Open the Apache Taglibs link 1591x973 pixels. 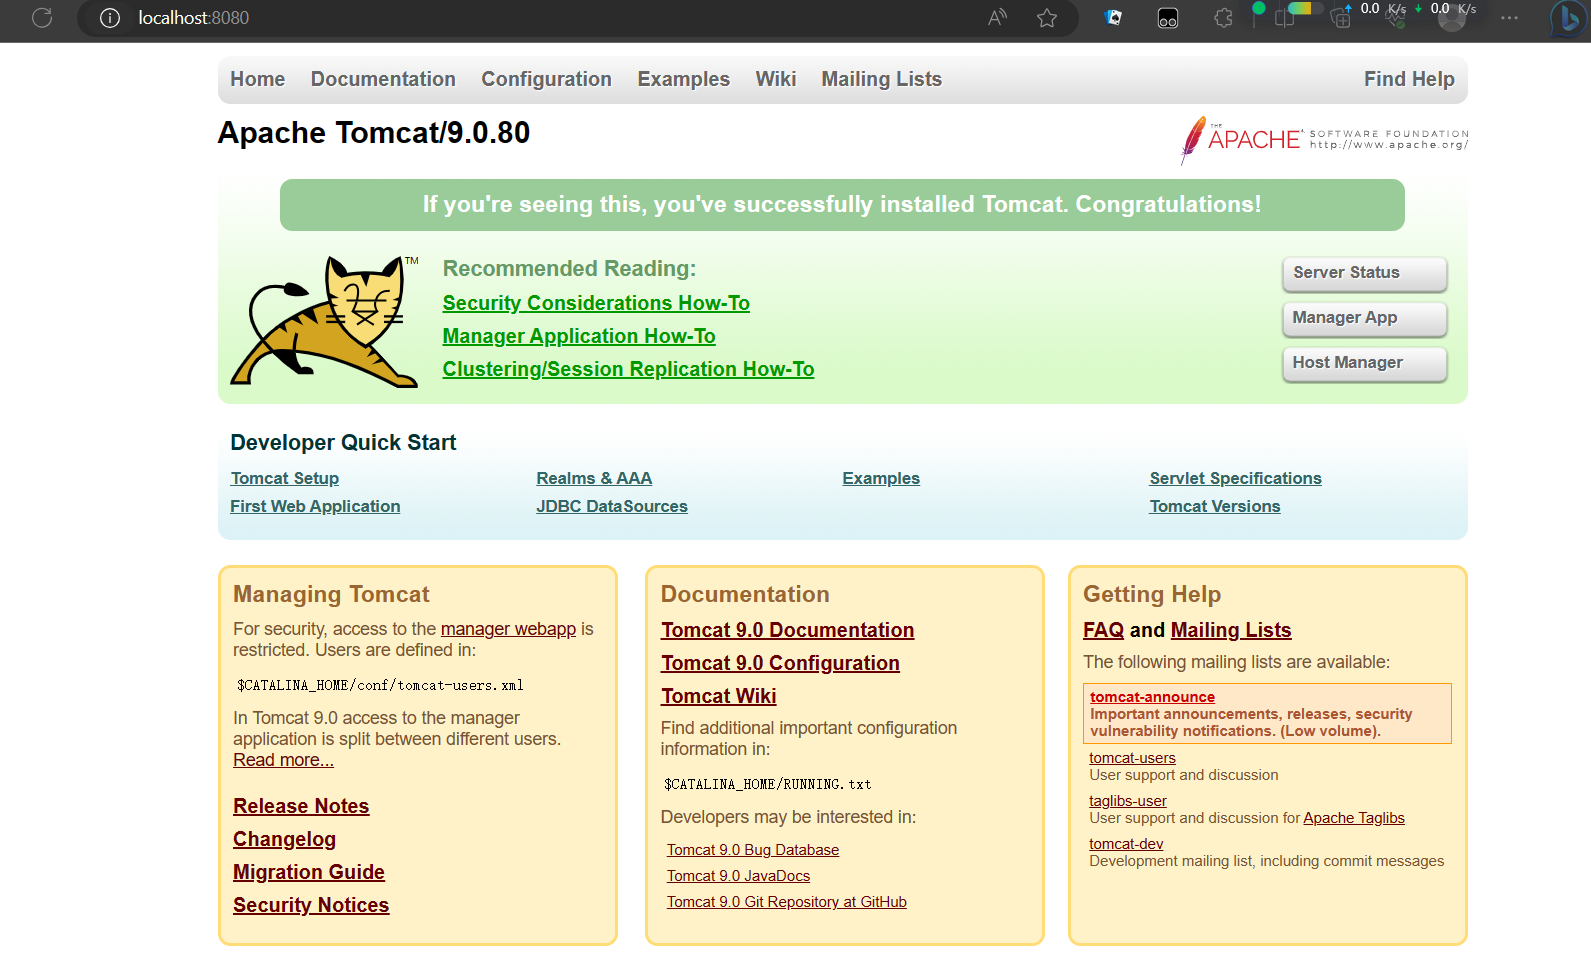(x=1353, y=818)
